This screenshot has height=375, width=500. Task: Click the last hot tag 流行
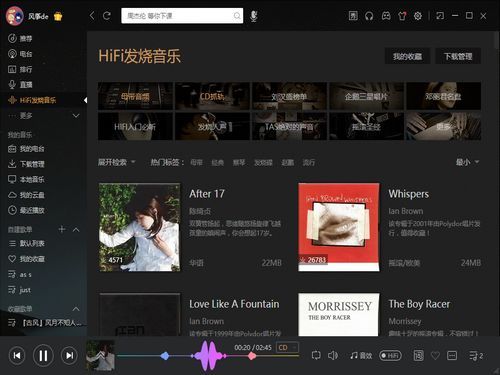(309, 163)
